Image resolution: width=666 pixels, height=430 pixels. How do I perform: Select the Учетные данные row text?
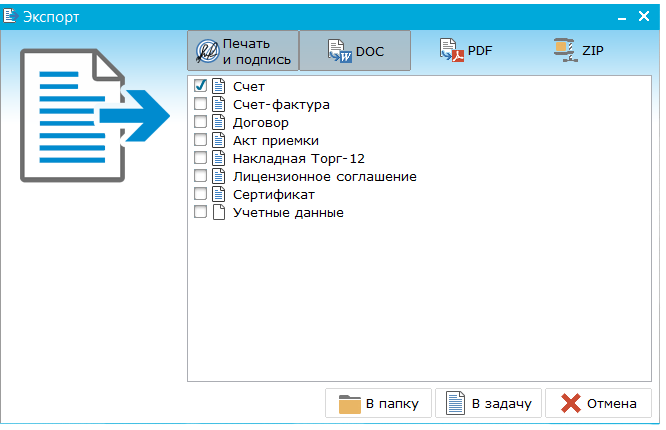(288, 213)
